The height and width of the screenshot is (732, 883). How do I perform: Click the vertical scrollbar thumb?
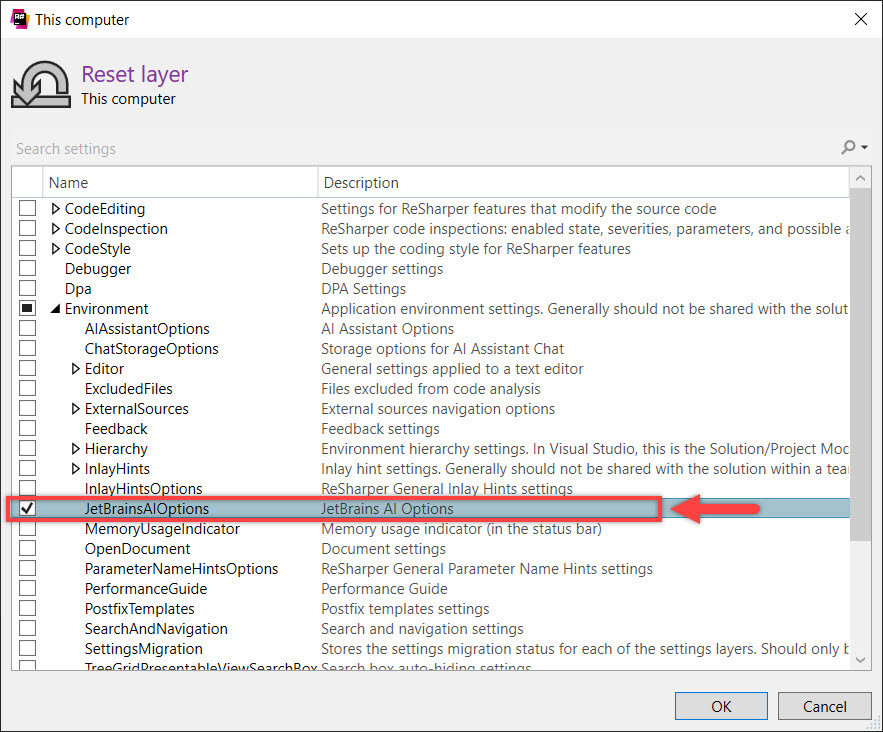coord(860,365)
